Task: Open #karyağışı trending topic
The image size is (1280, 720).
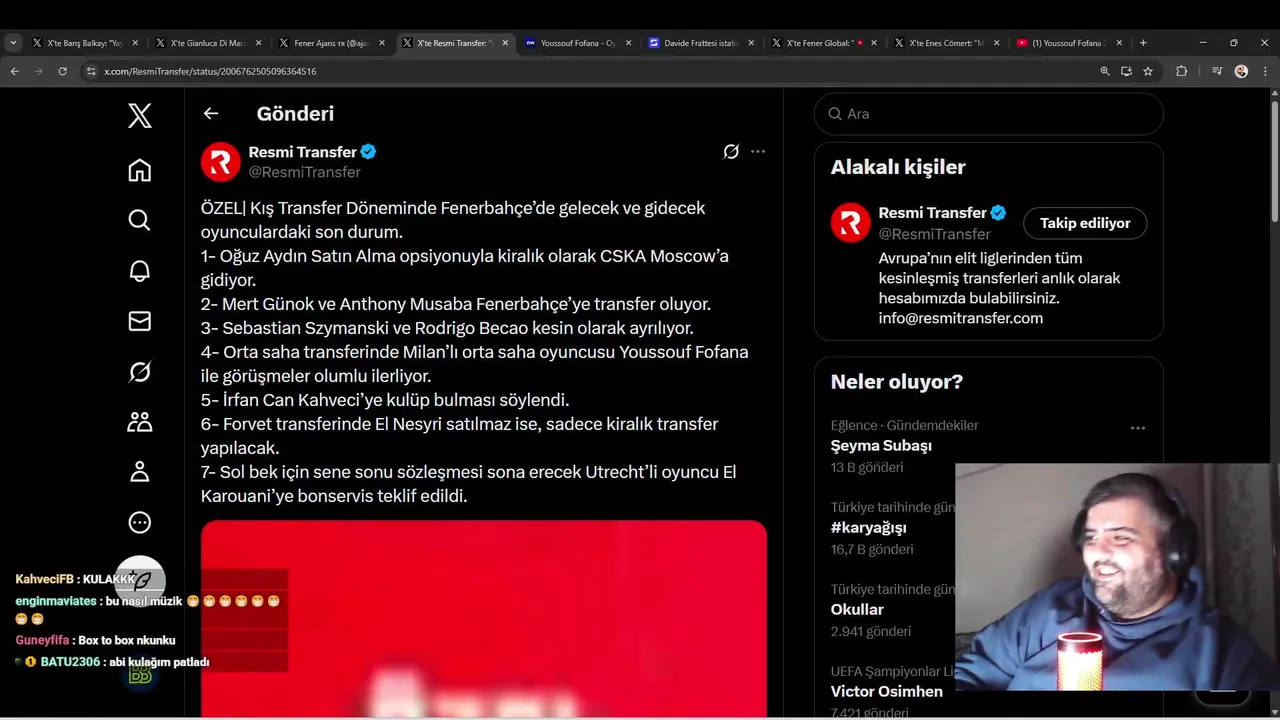Action: tap(868, 528)
